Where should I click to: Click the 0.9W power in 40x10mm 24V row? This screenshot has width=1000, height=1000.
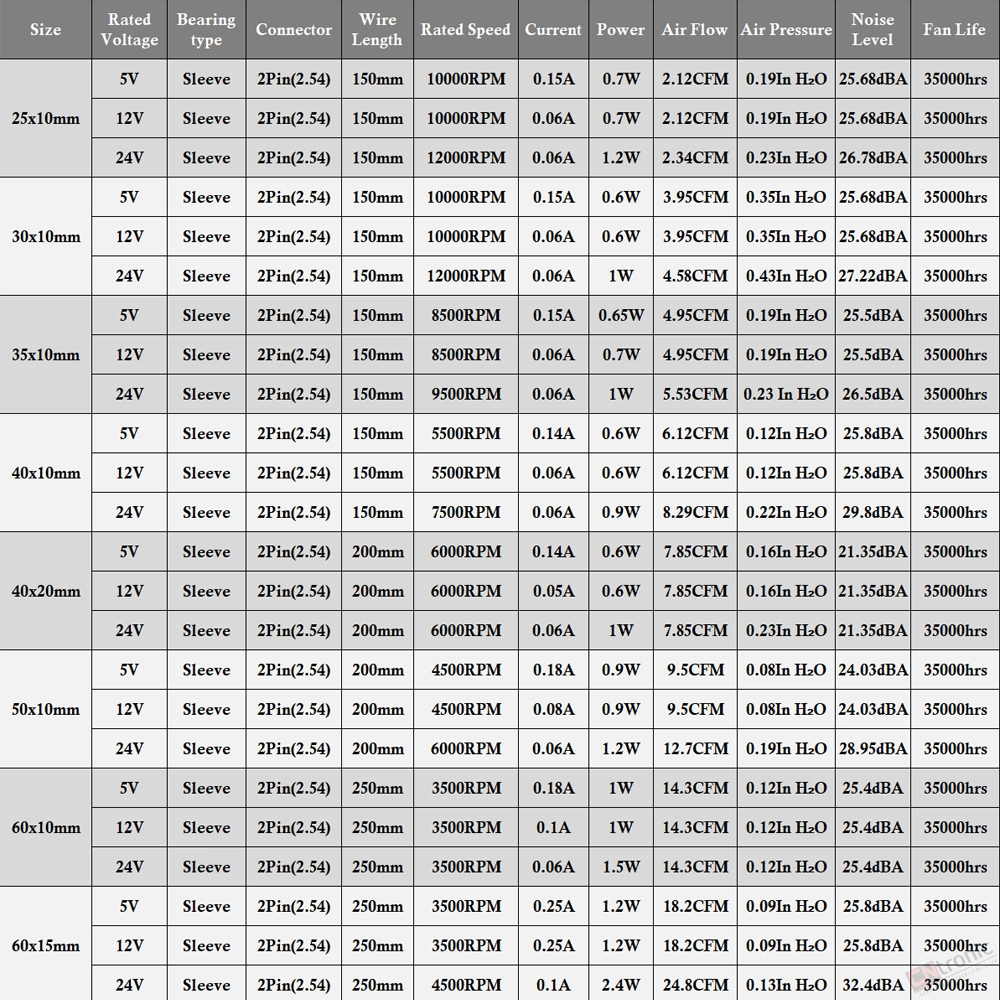point(621,512)
